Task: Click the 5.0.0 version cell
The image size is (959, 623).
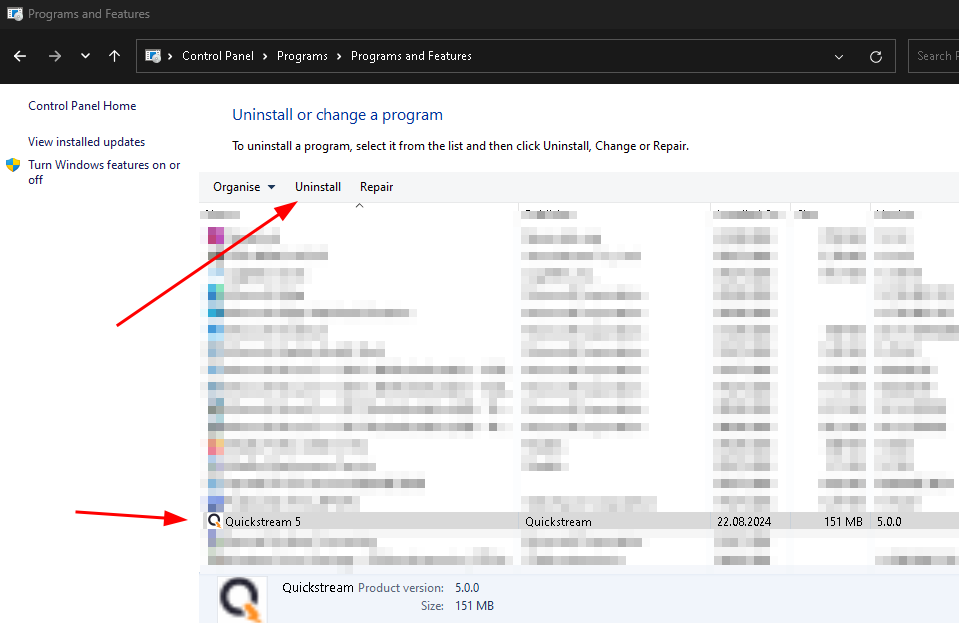Action: [889, 522]
